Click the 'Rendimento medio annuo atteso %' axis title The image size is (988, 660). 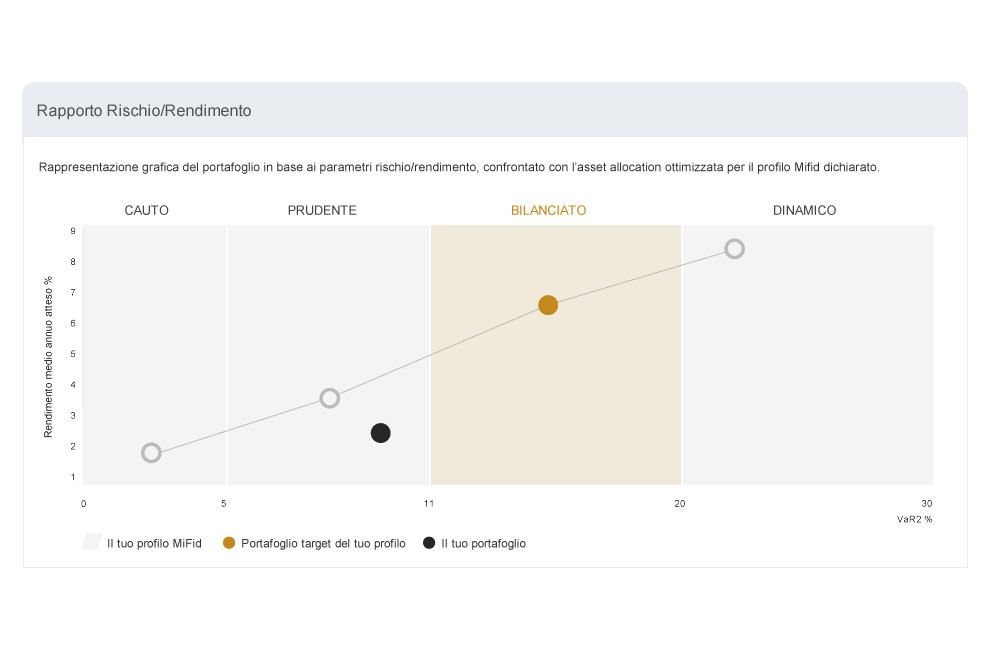(49, 357)
